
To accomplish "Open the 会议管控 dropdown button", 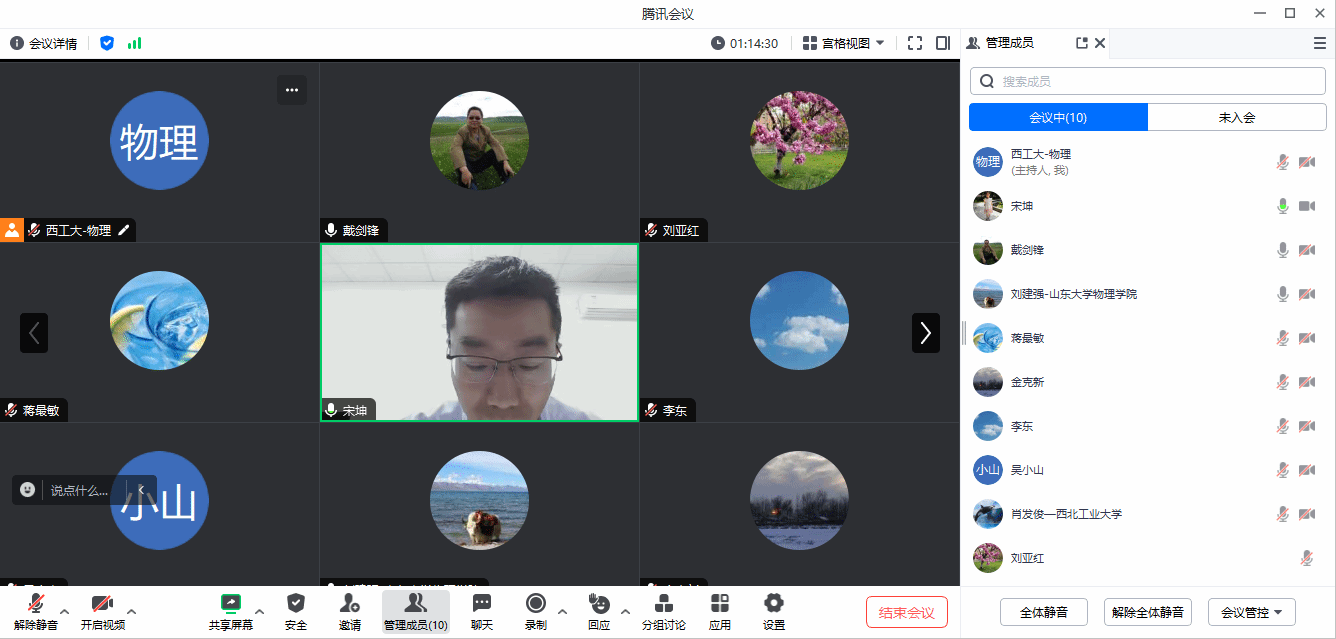I will [x=1252, y=612].
